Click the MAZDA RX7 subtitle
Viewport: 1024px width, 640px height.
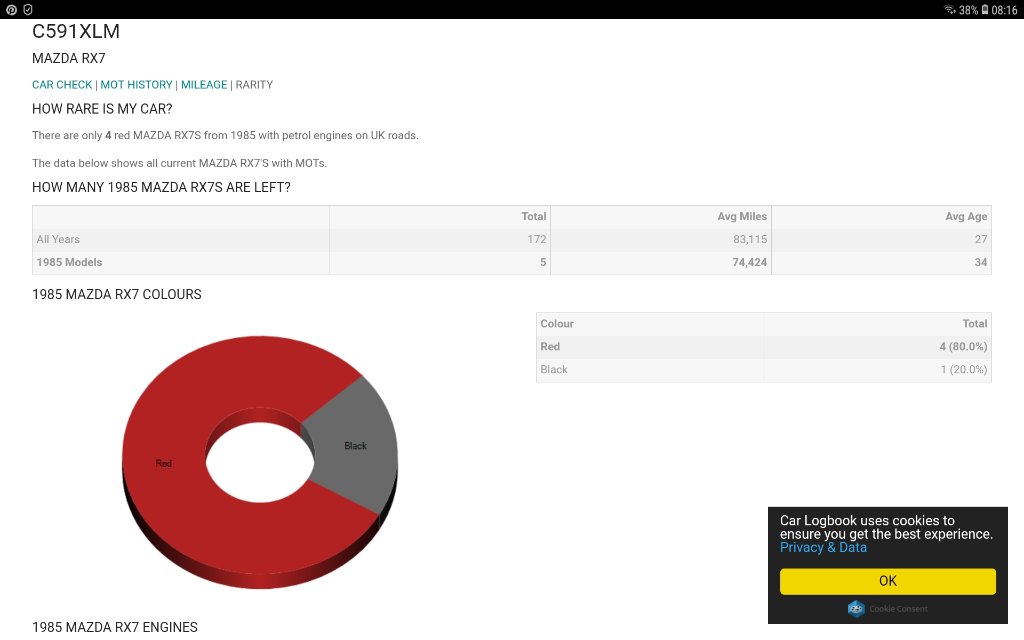pyautogui.click(x=69, y=58)
